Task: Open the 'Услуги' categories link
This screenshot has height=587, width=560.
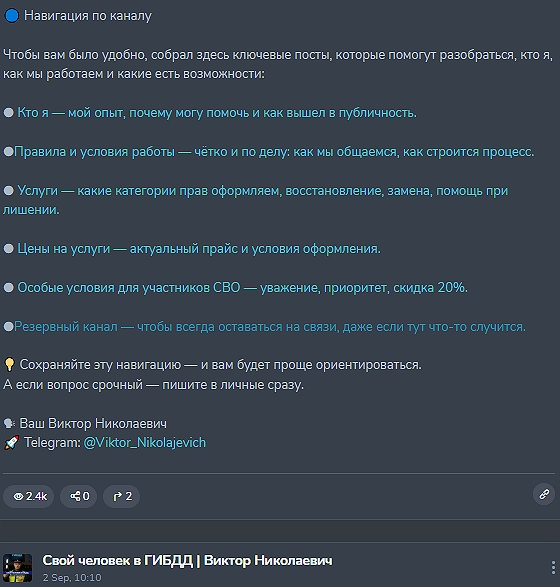Action: pos(256,200)
